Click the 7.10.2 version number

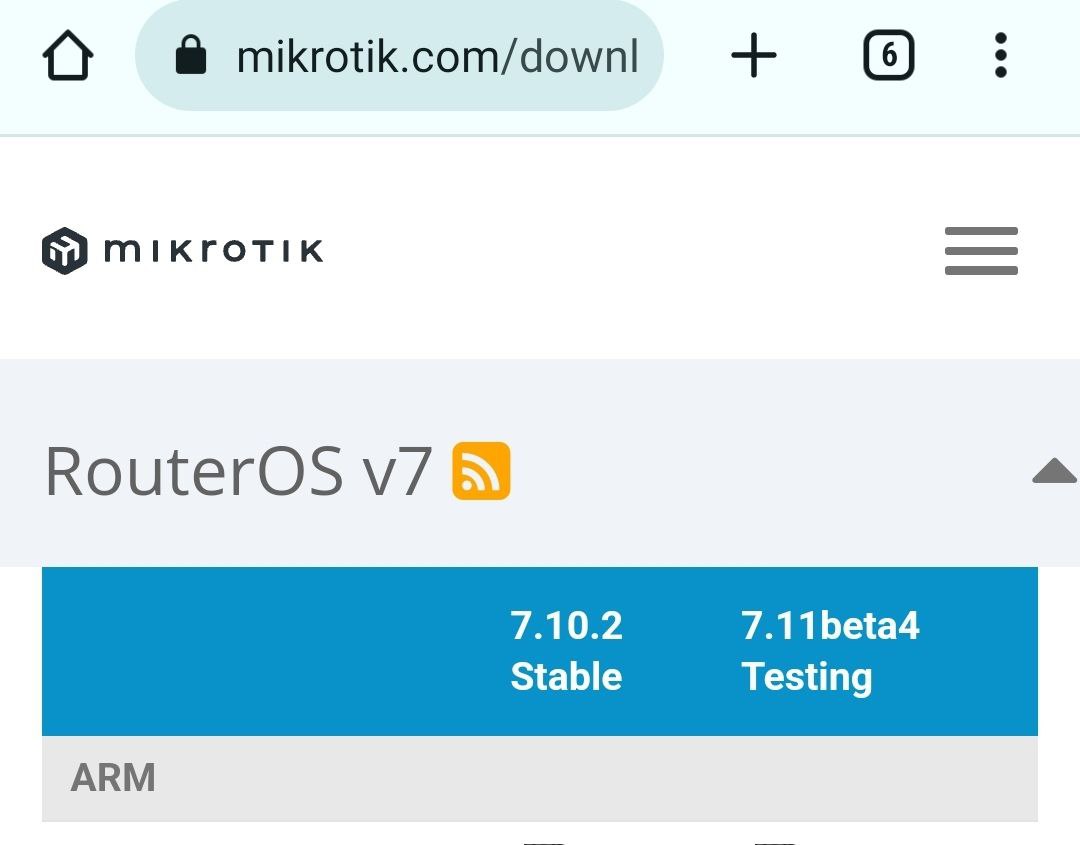[566, 626]
